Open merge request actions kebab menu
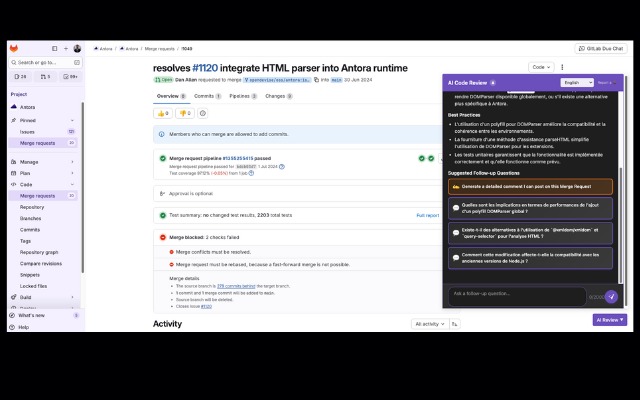 [x=562, y=67]
